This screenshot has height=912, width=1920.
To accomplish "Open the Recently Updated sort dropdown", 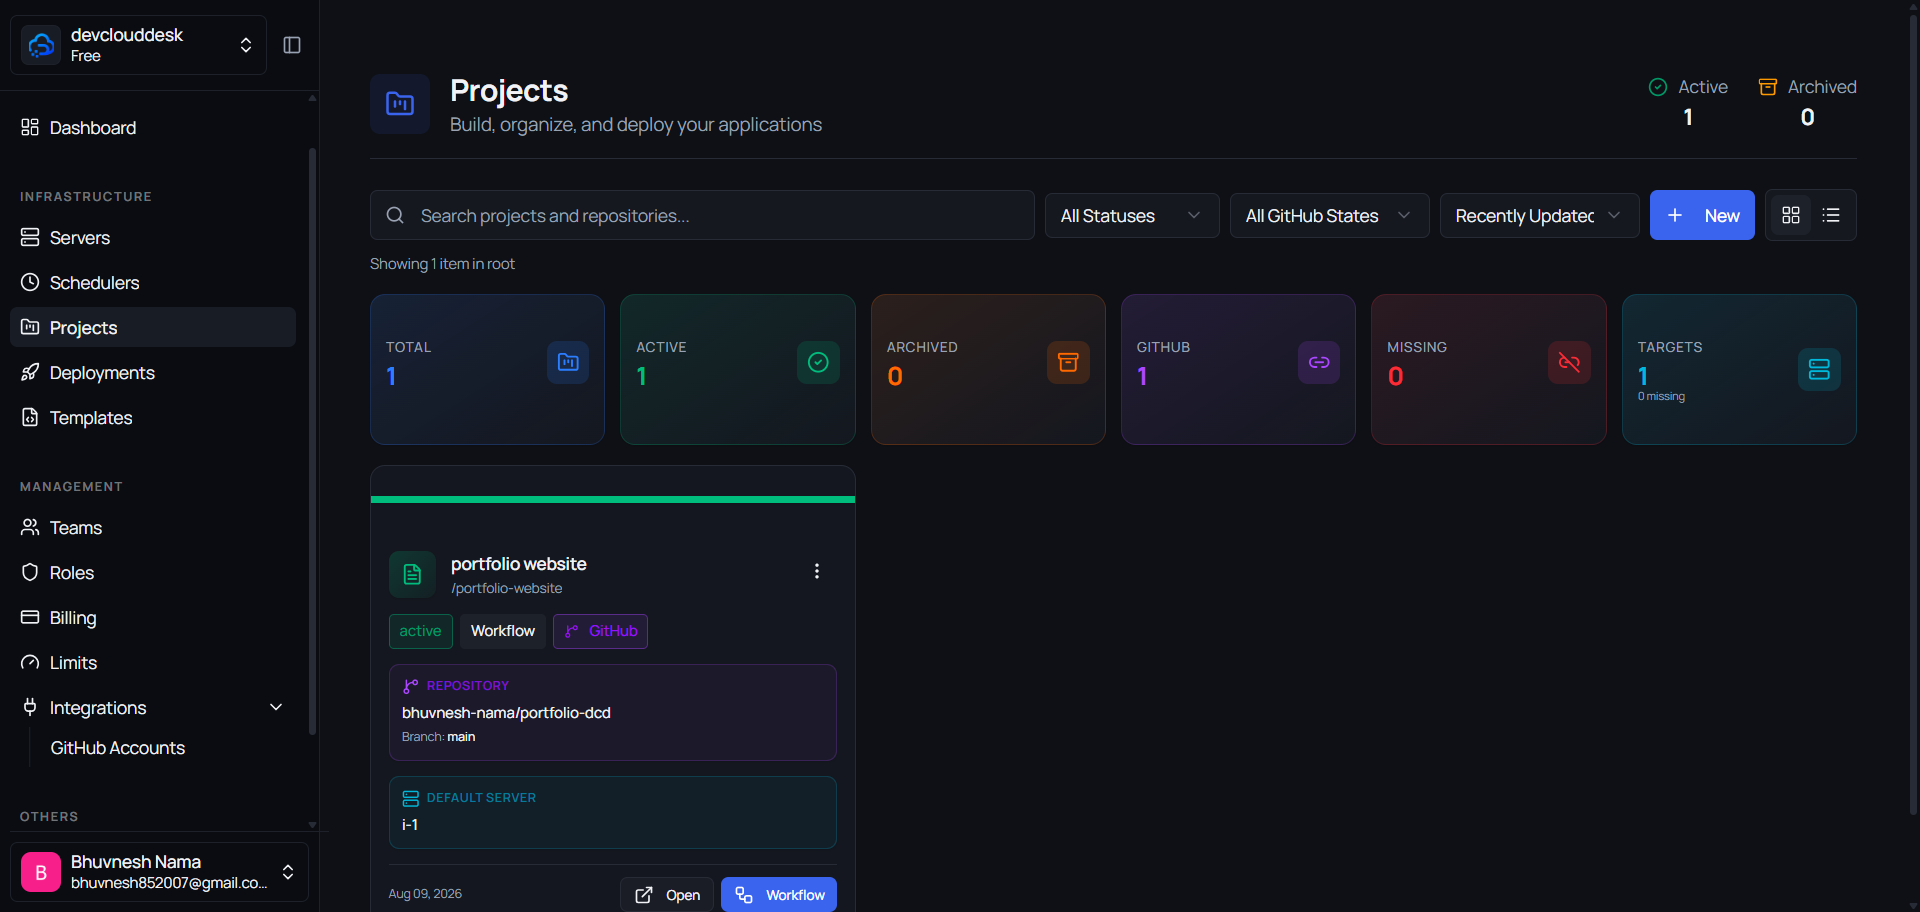I will pyautogui.click(x=1539, y=216).
